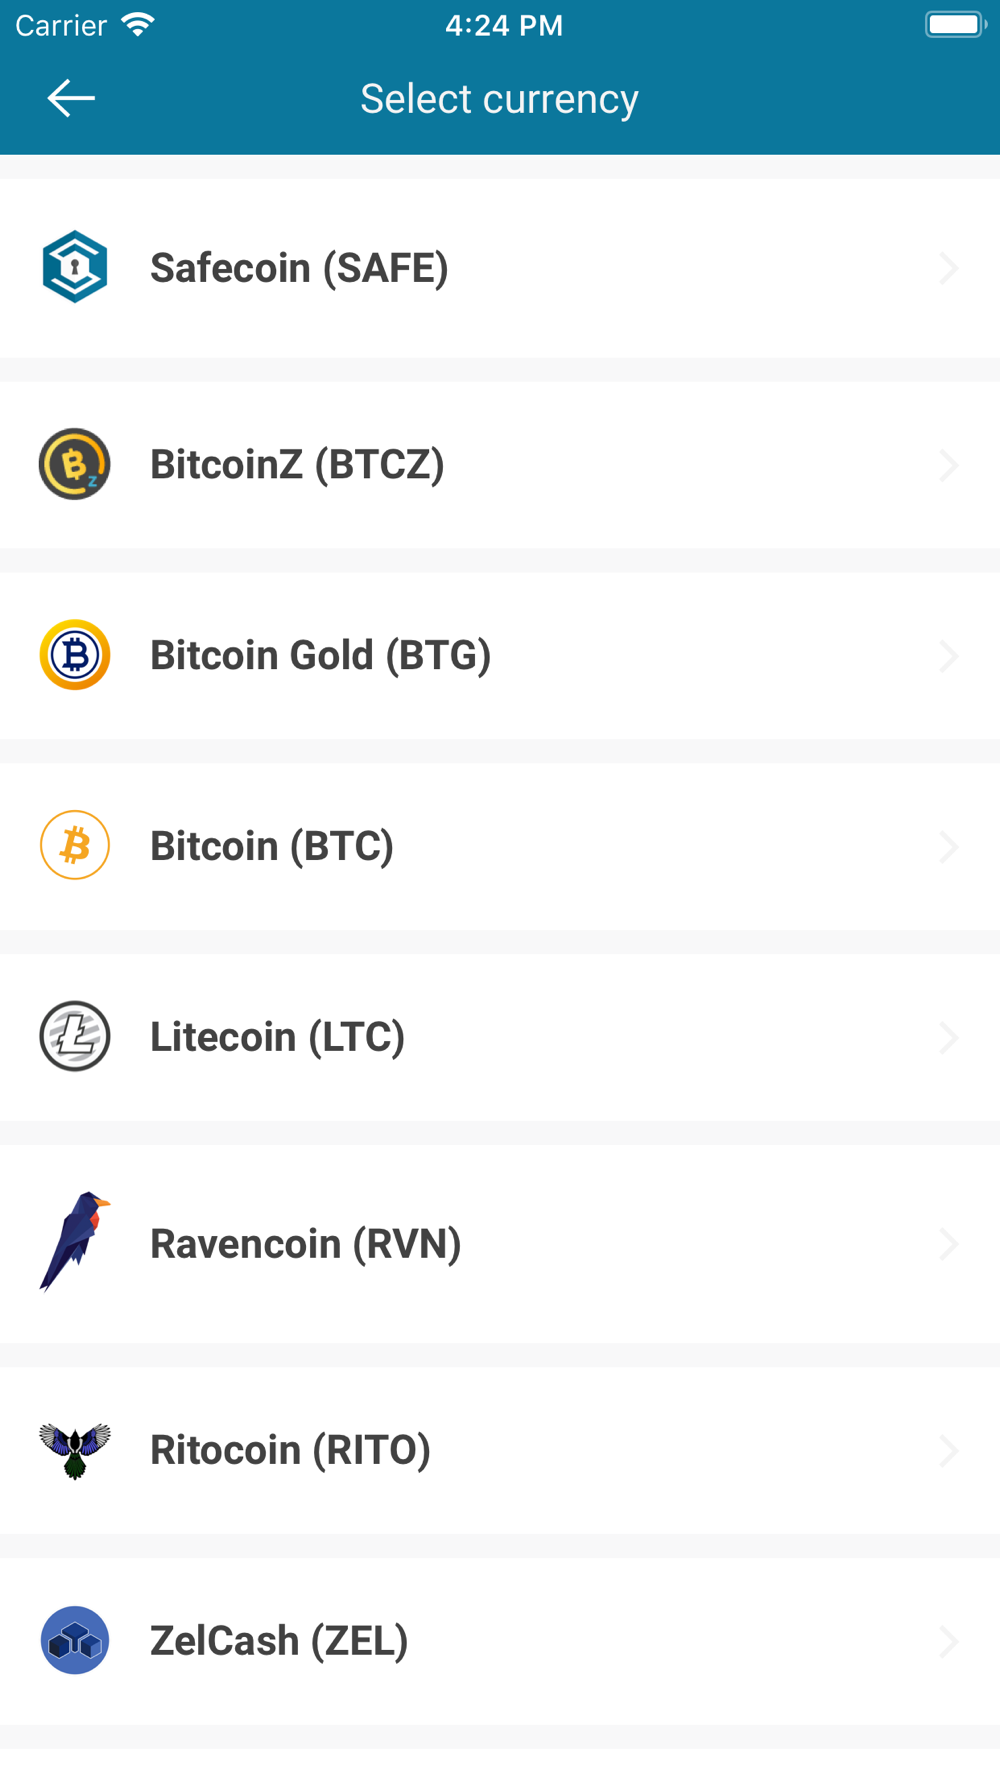Viewport: 1000px width, 1778px height.
Task: Open Litecoin via its right chevron
Action: (x=949, y=1037)
